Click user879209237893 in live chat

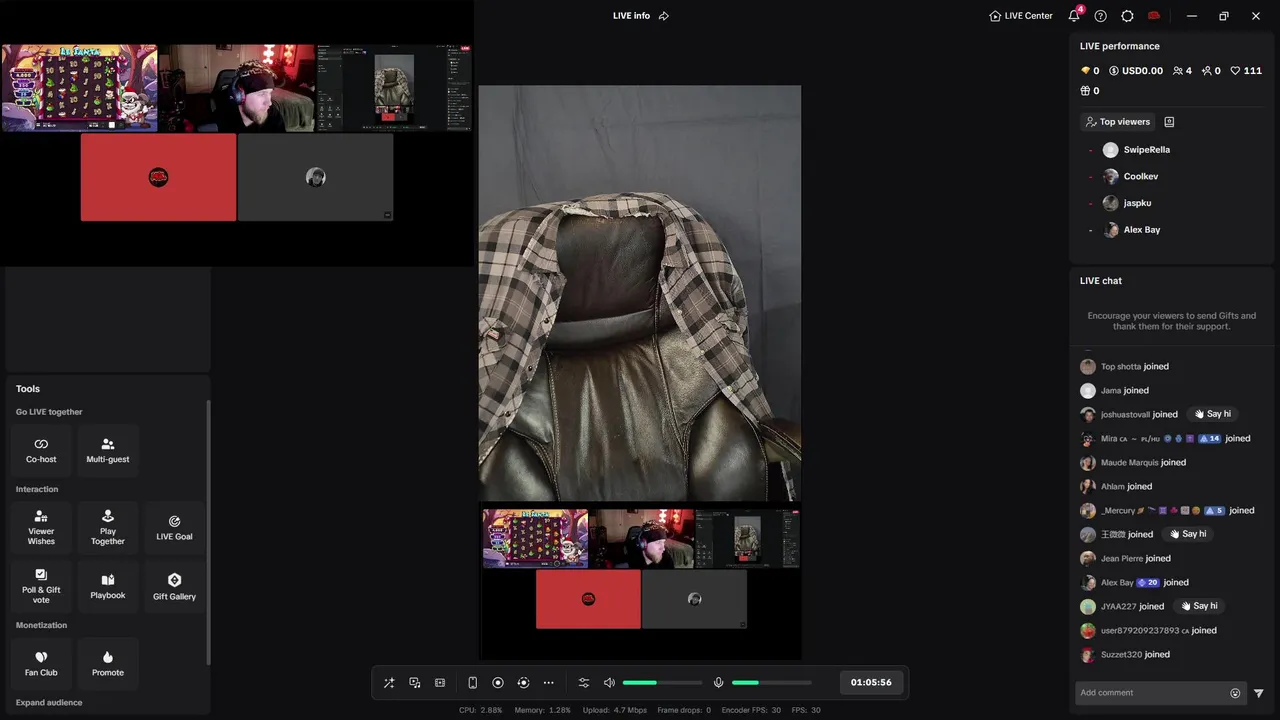tap(1140, 631)
